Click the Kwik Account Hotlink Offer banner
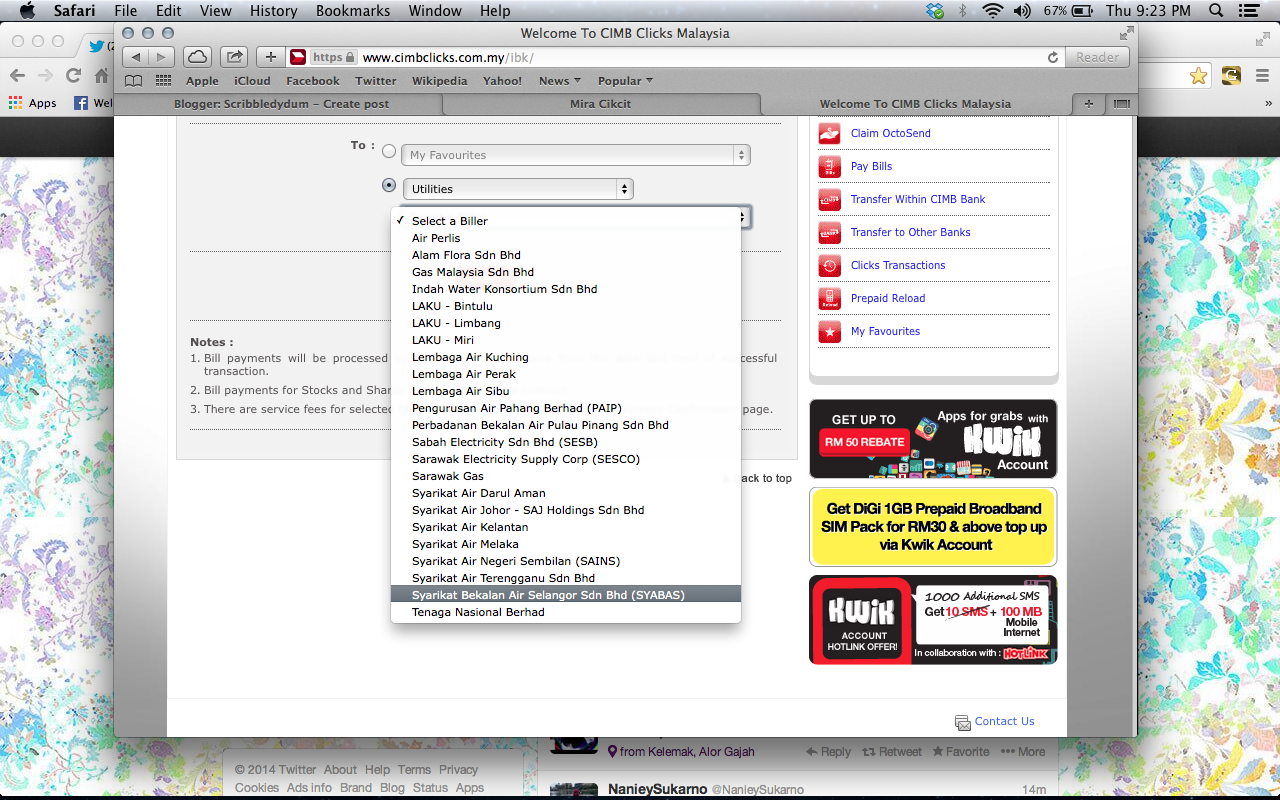 coord(933,620)
